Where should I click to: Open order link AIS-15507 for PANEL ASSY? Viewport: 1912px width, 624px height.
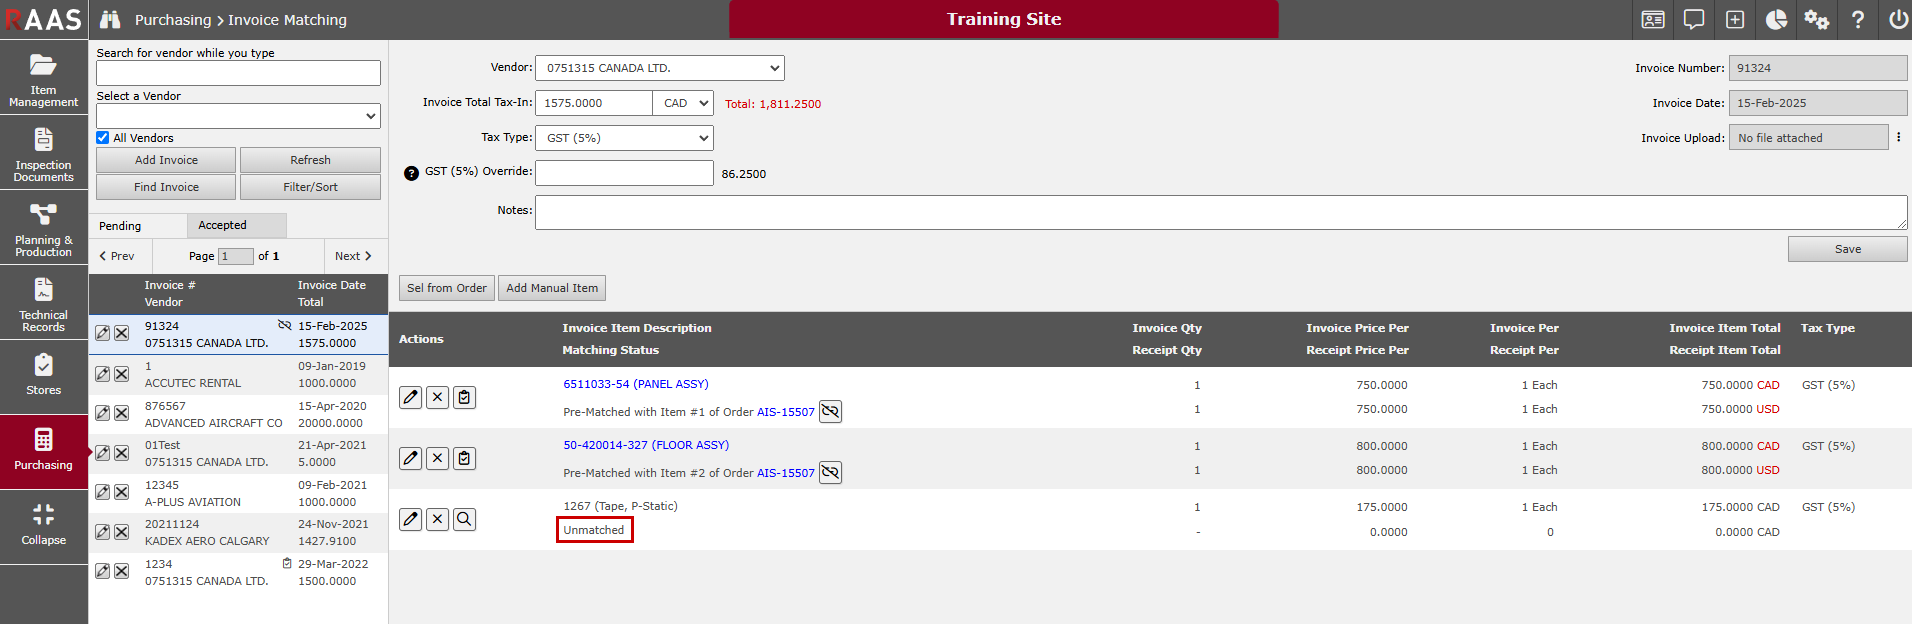click(785, 412)
